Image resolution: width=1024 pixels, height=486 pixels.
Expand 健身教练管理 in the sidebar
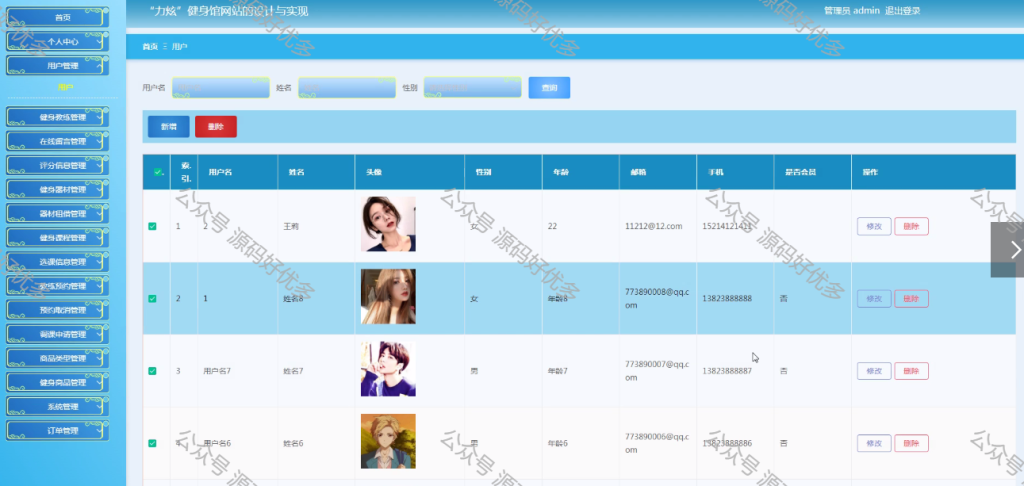pos(57,118)
